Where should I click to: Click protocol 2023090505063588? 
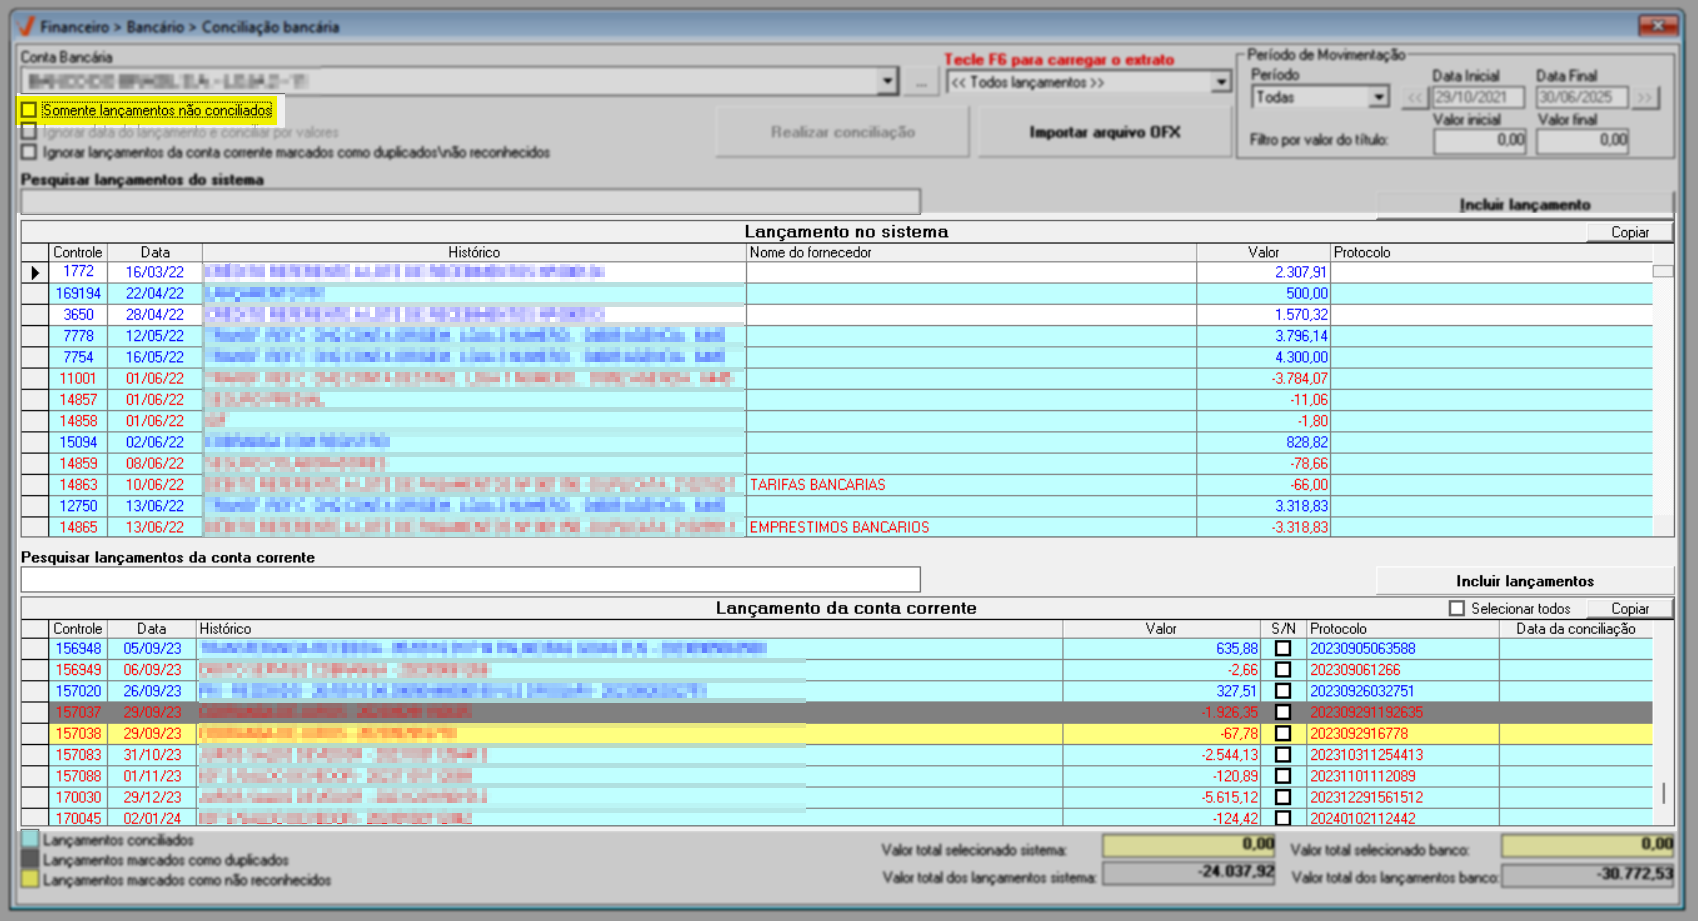click(x=1363, y=649)
